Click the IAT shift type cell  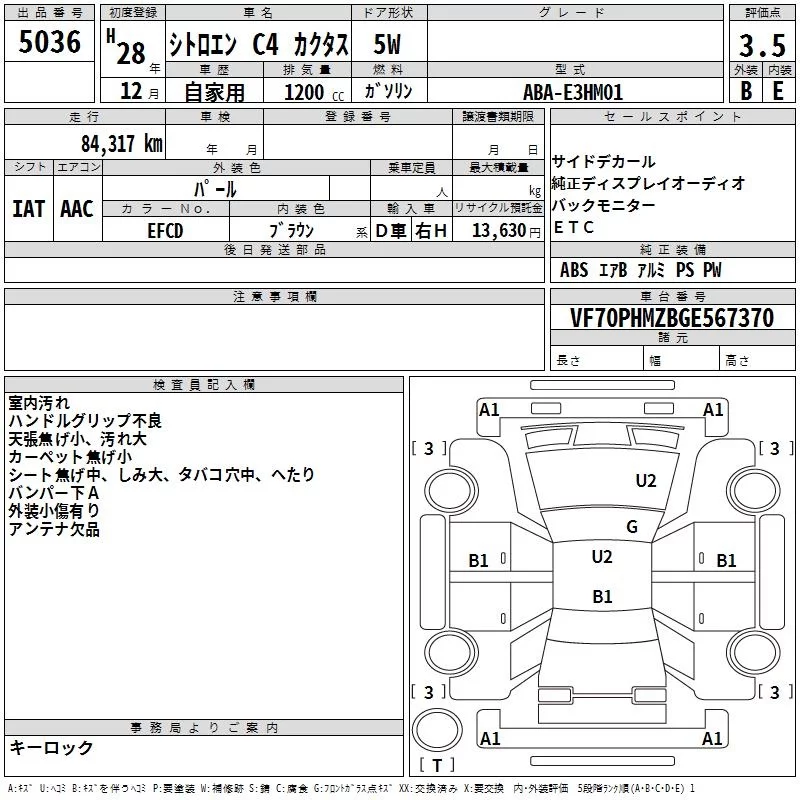pos(29,209)
